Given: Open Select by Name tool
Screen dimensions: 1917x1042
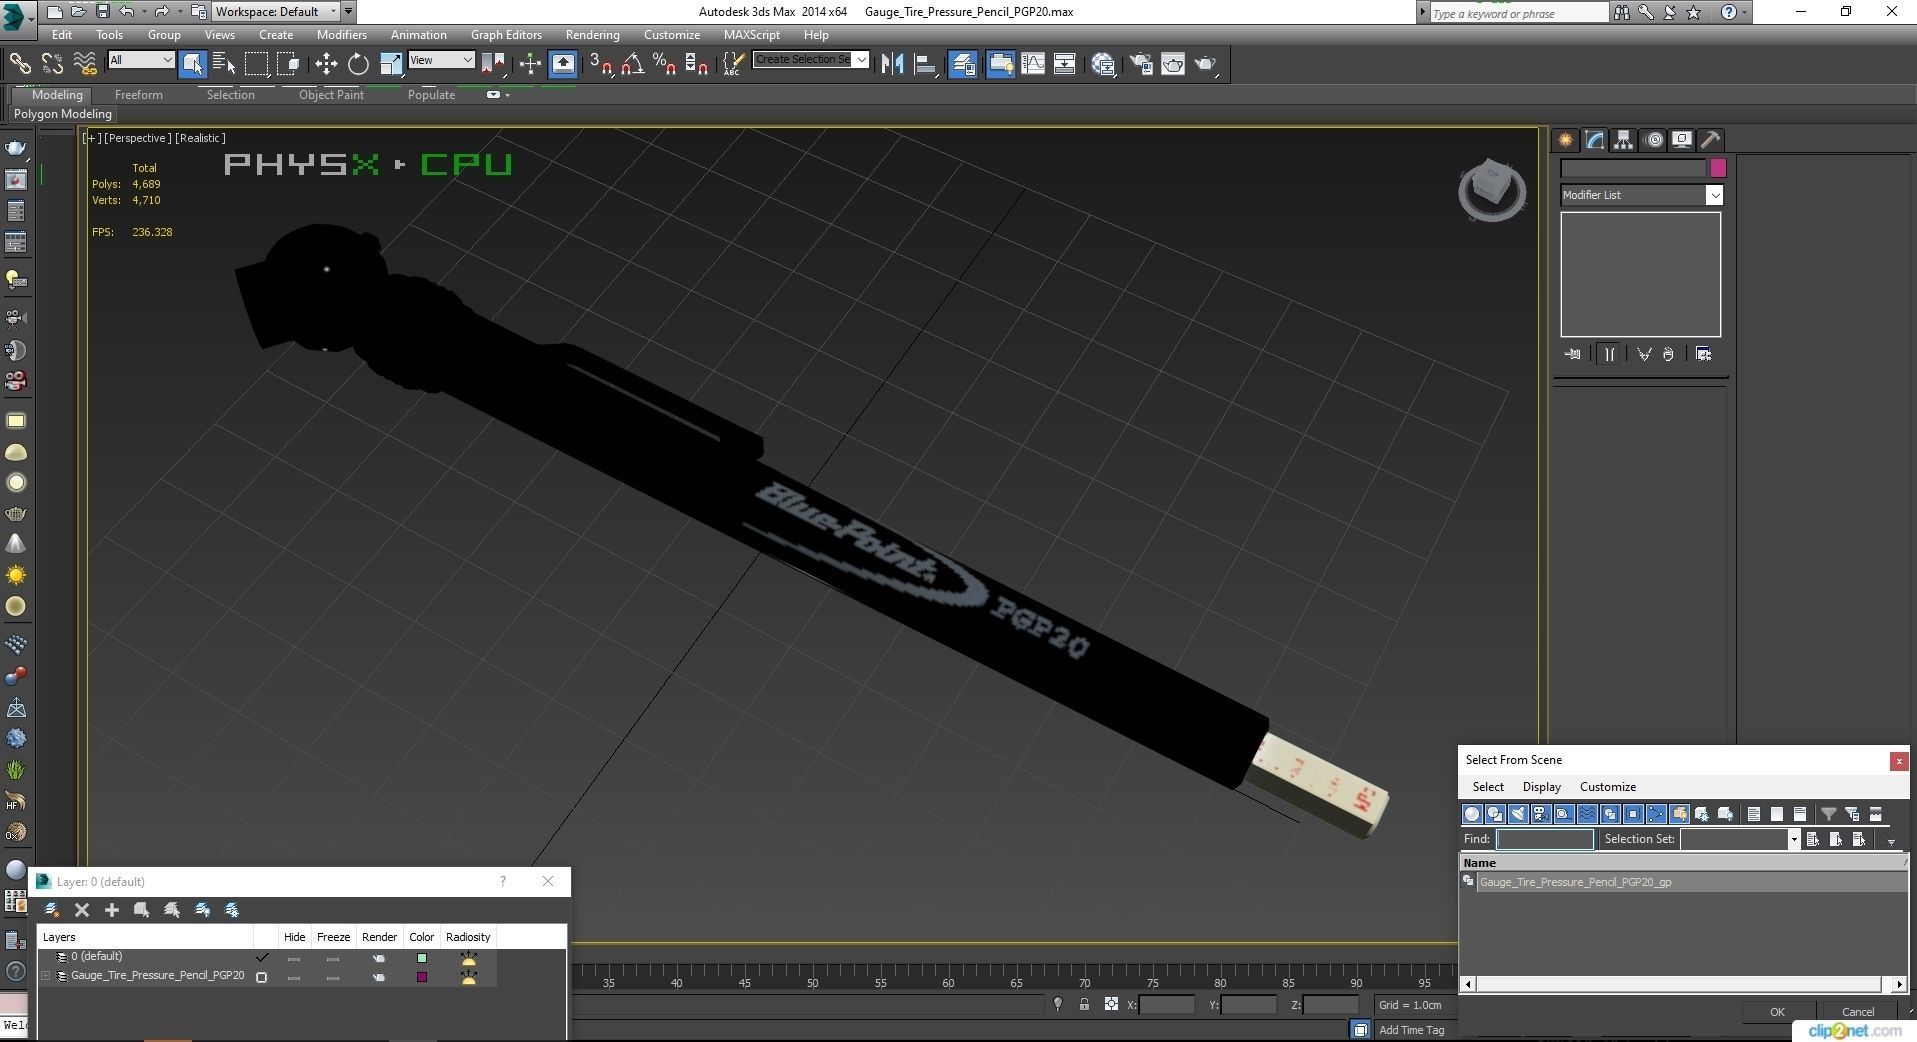Looking at the screenshot, I should click(224, 64).
